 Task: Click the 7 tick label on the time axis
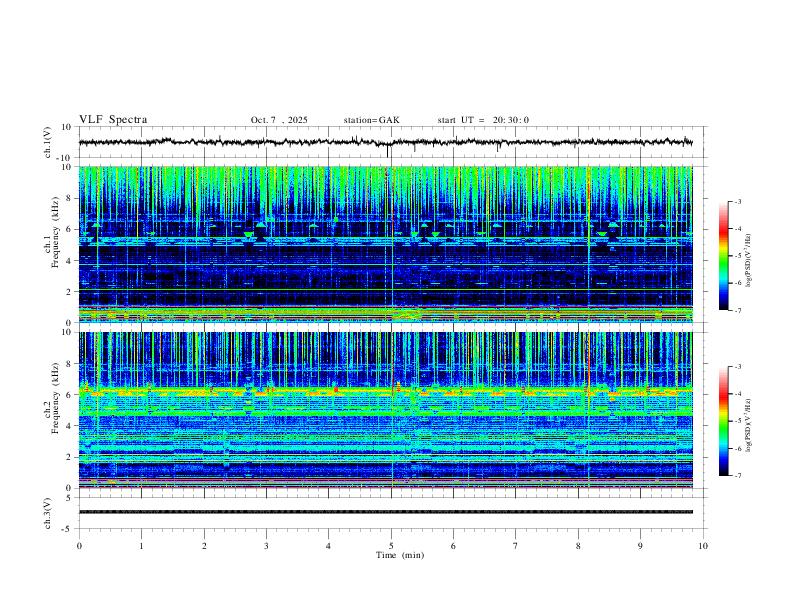point(516,546)
